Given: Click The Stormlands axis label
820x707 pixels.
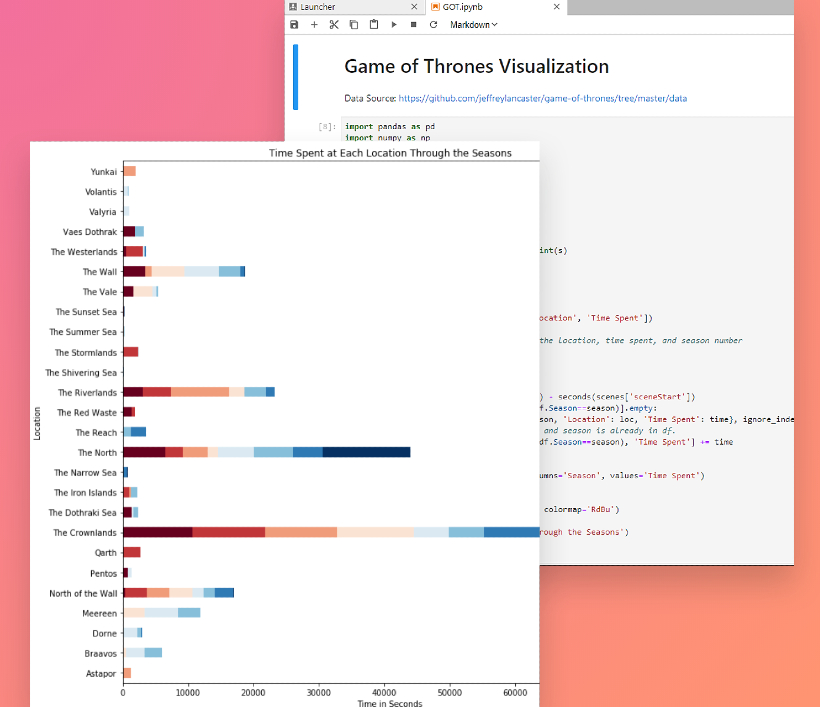Looking at the screenshot, I should pyautogui.click(x=86, y=353).
